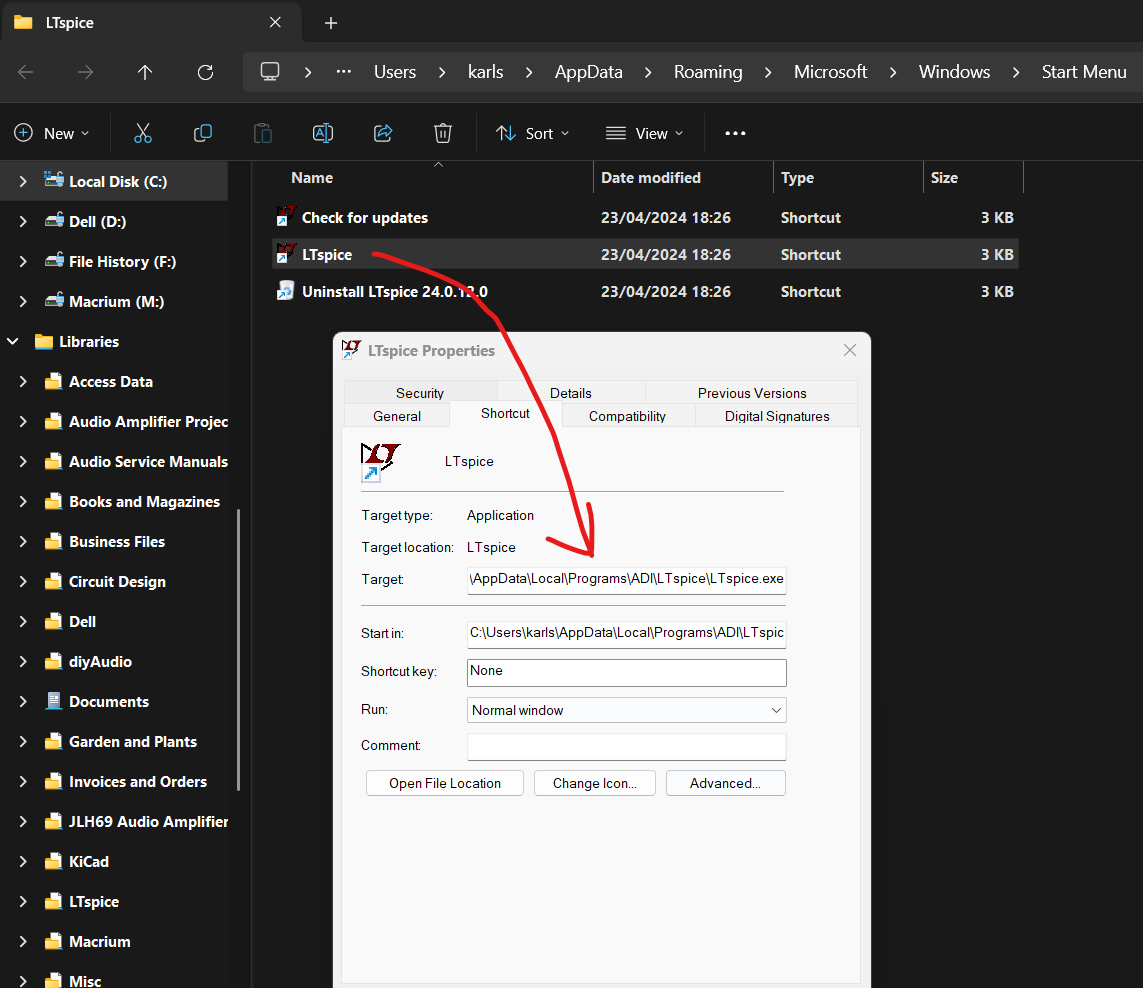1143x988 pixels.
Task: Click the LTspice shortcut icon in file list
Action: click(x=286, y=254)
